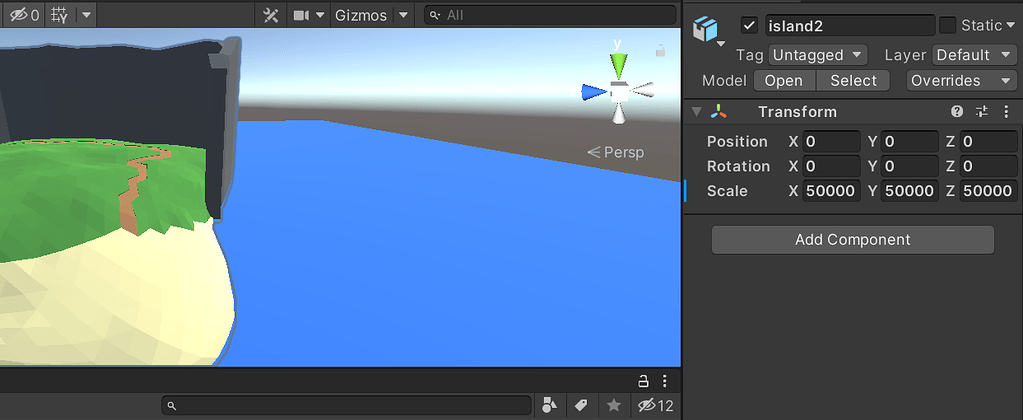
Task: Open the Transform presets icon
Action: tap(982, 112)
